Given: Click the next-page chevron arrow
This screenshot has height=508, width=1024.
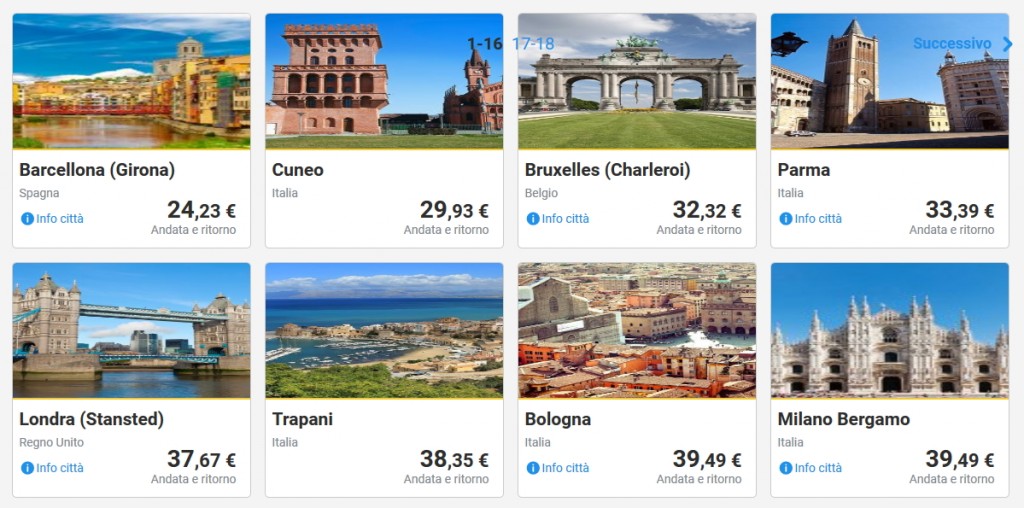Looking at the screenshot, I should 1007,44.
